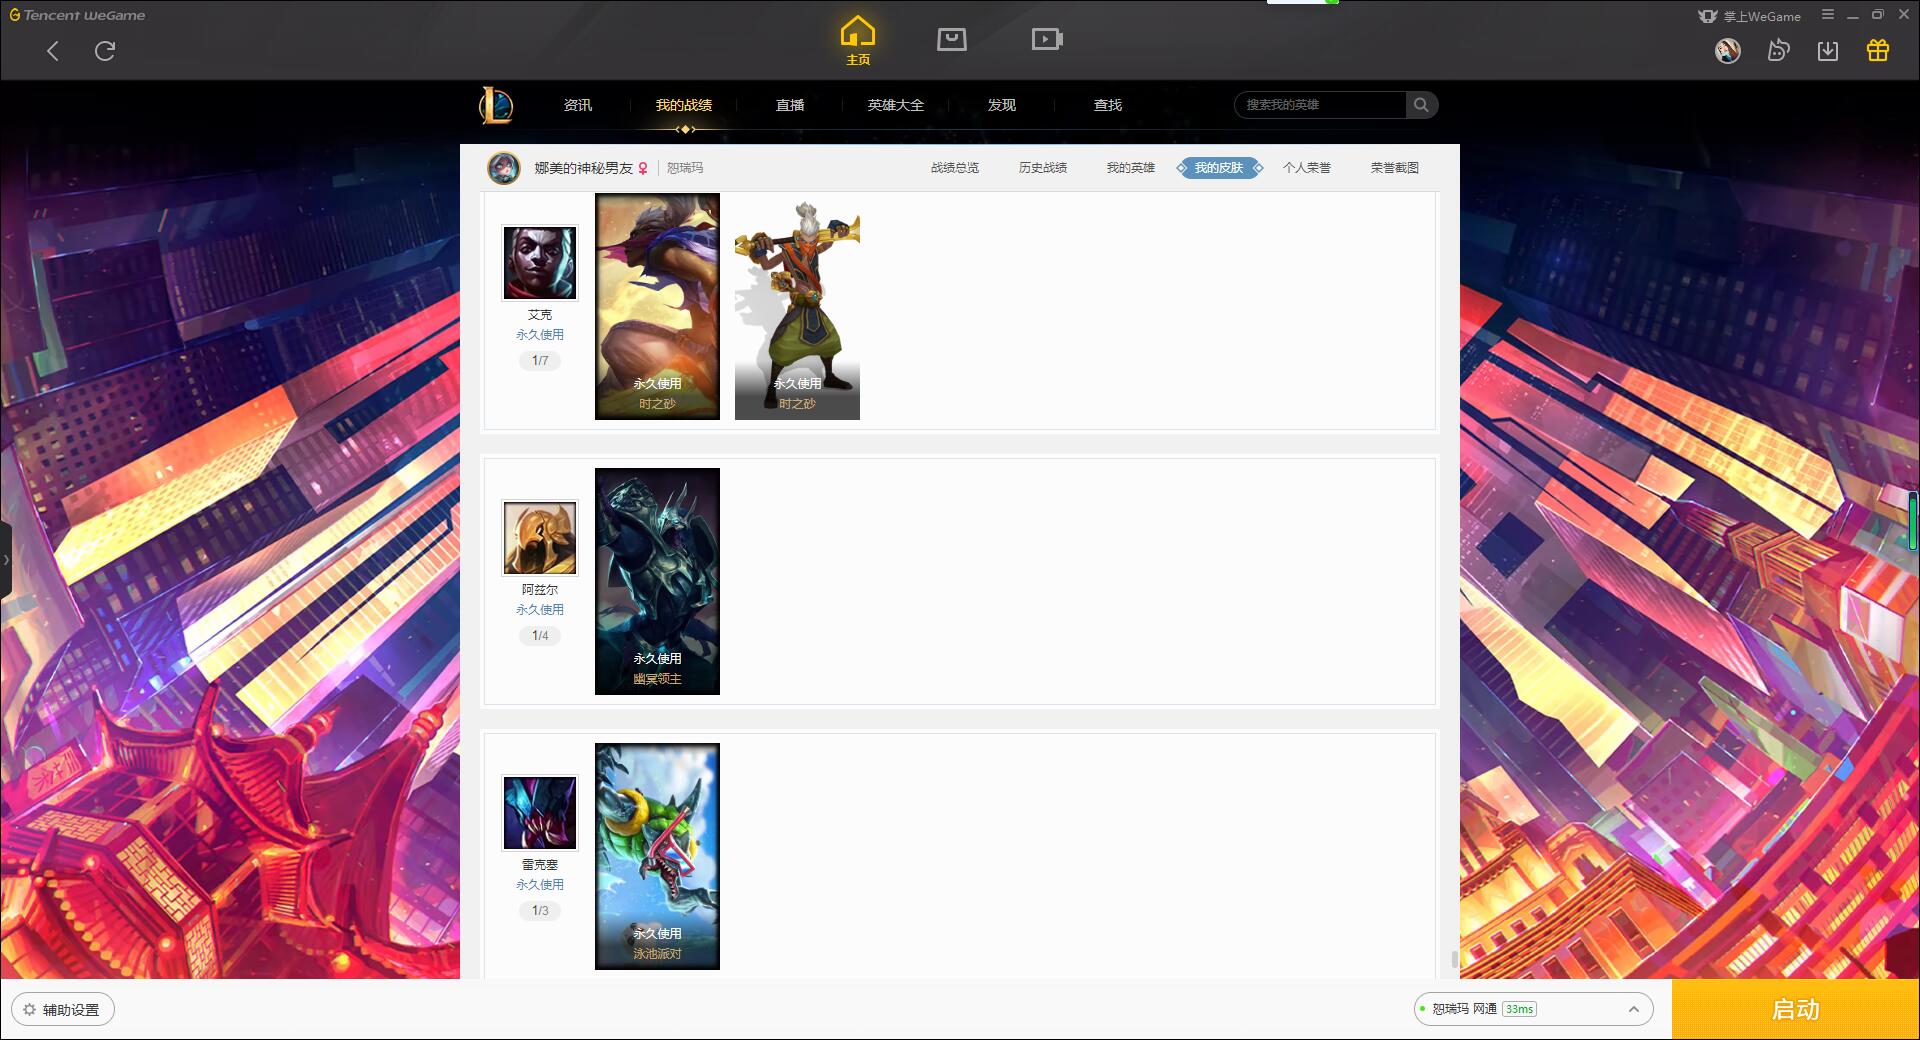Open the store bag icon in top bar
Image resolution: width=1920 pixels, height=1040 pixels.
pos(951,39)
